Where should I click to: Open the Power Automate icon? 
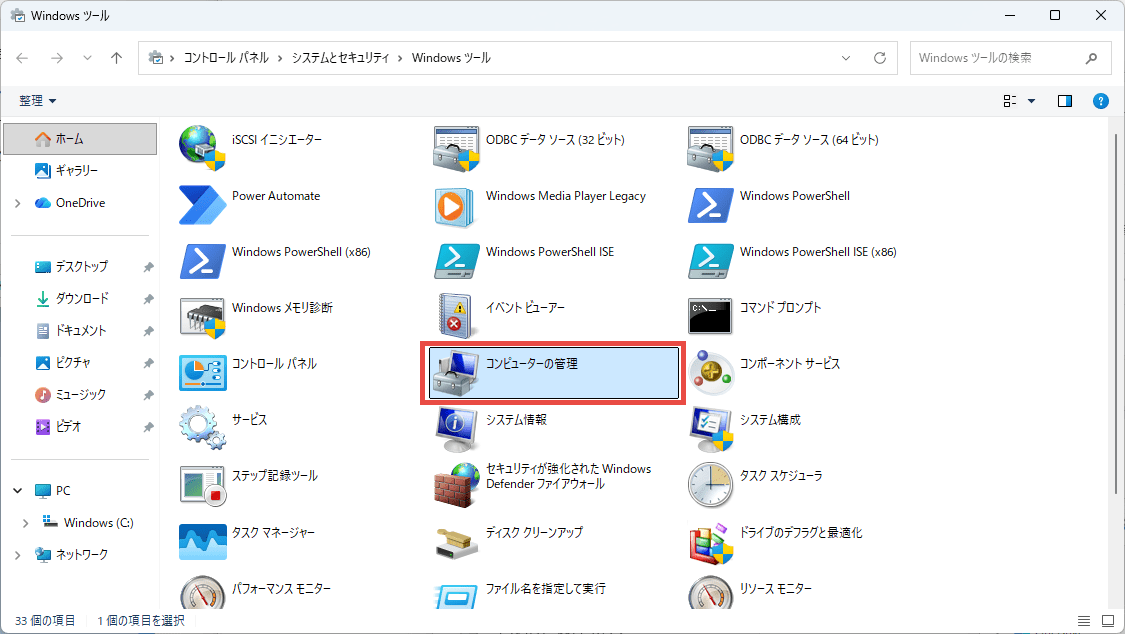pyautogui.click(x=203, y=204)
